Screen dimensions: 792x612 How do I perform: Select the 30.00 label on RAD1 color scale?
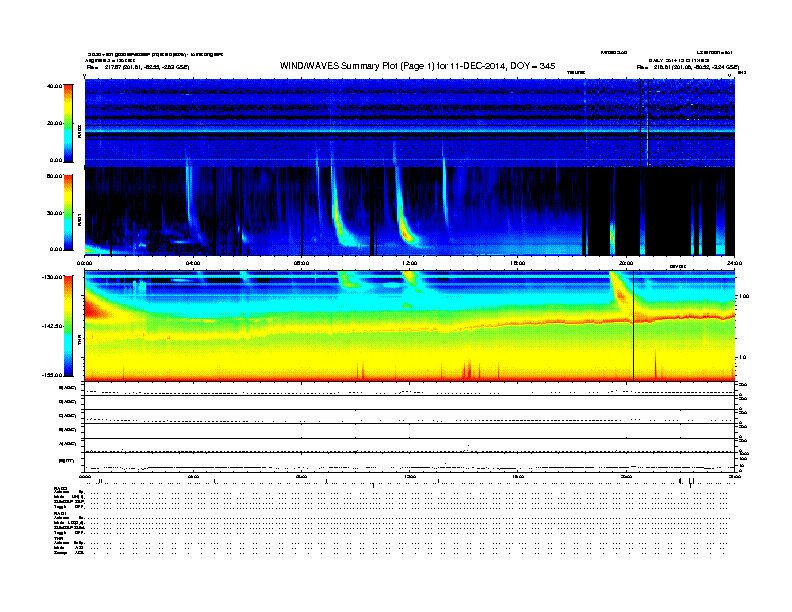[x=54, y=213]
